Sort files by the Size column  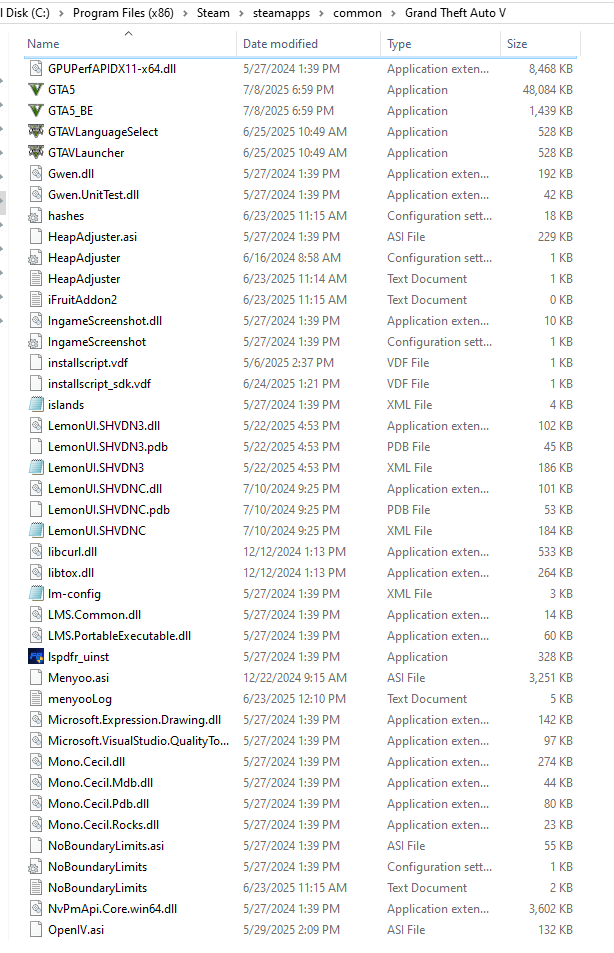(540, 44)
